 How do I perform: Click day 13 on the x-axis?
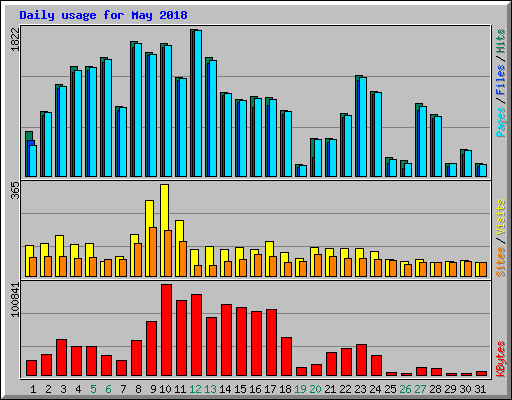(x=210, y=389)
